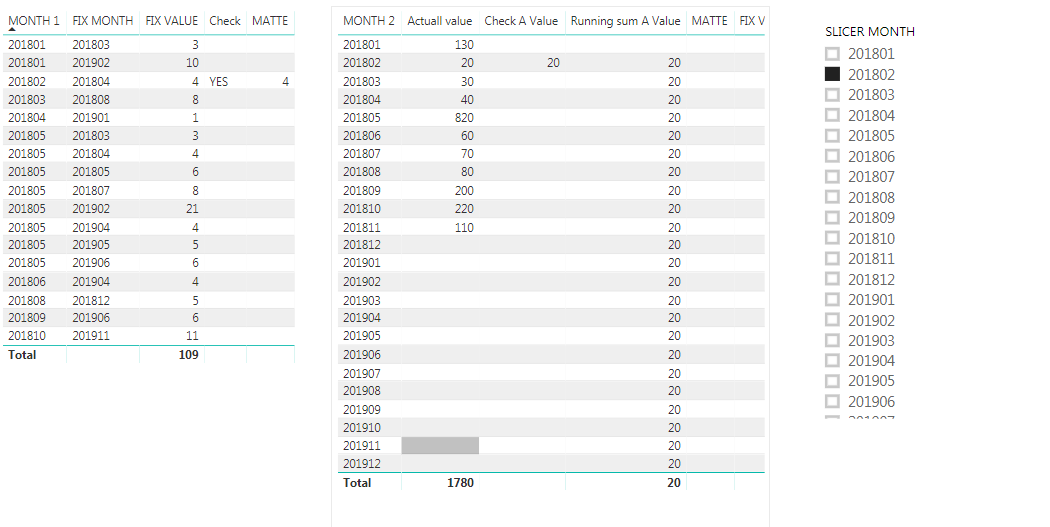Sort by the MONTH 2 column header
Image resolution: width=1050 pixels, height=527 pixels.
pos(369,21)
